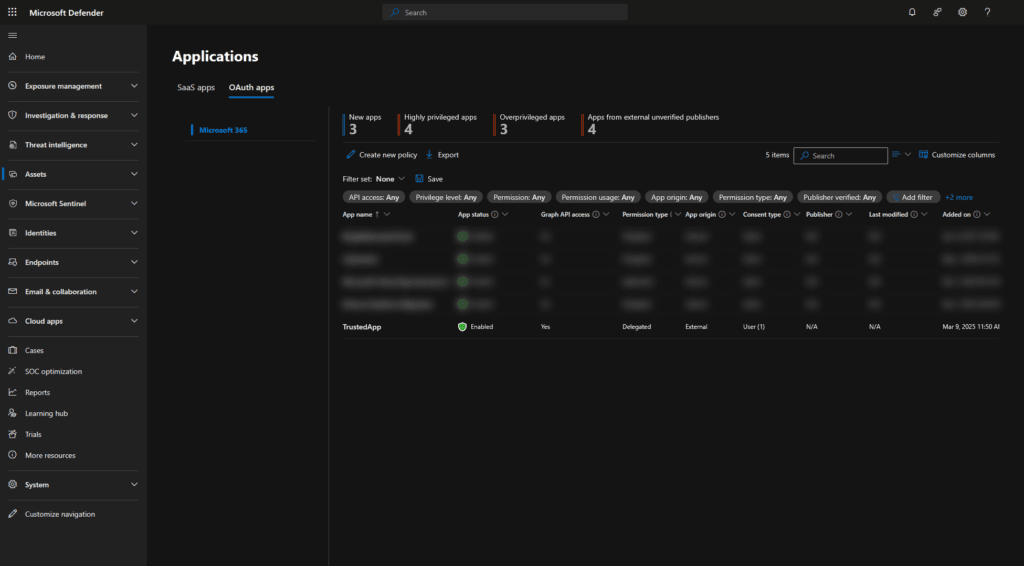Expand the Threat intelligence chevron
Image resolution: width=1024 pixels, height=566 pixels.
(134, 145)
